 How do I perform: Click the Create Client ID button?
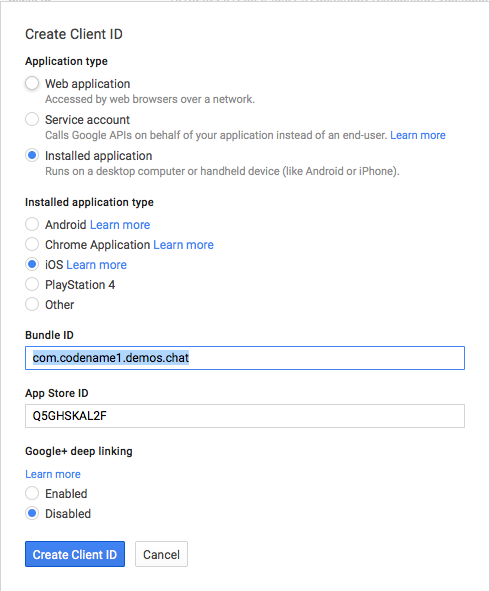pos(75,554)
